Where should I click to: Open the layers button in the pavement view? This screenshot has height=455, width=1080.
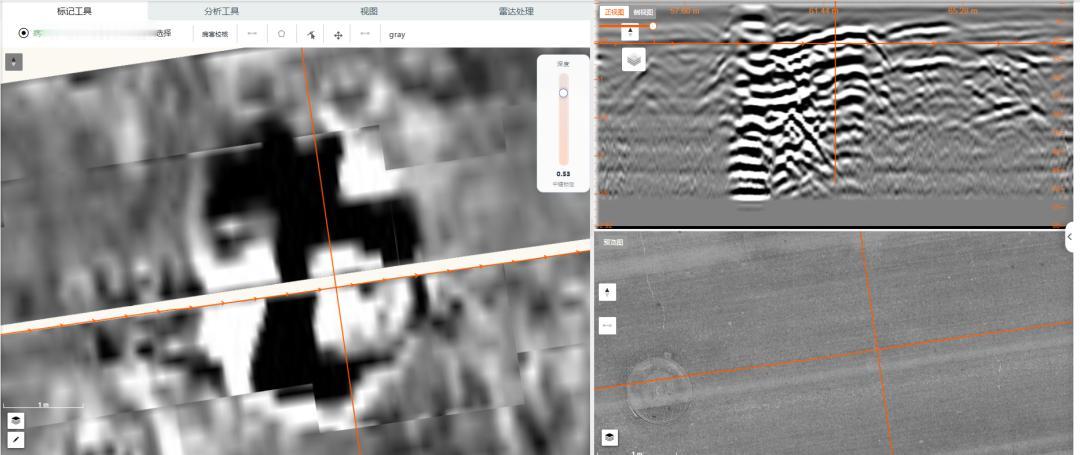[x=610, y=437]
